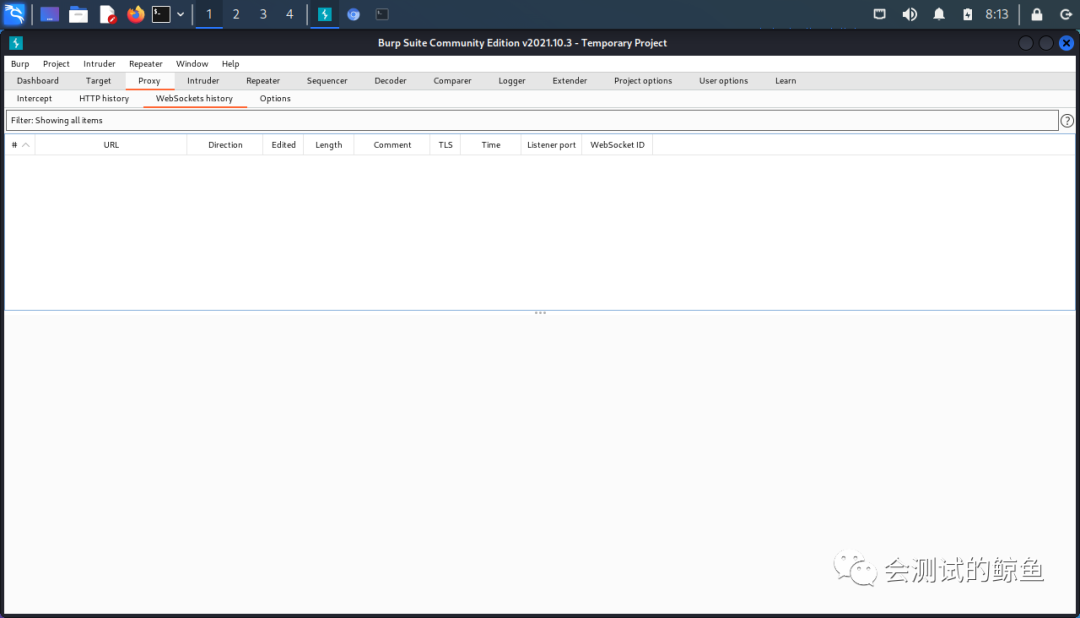Select the Burp Suite taskbar window icon

[x=324, y=14]
